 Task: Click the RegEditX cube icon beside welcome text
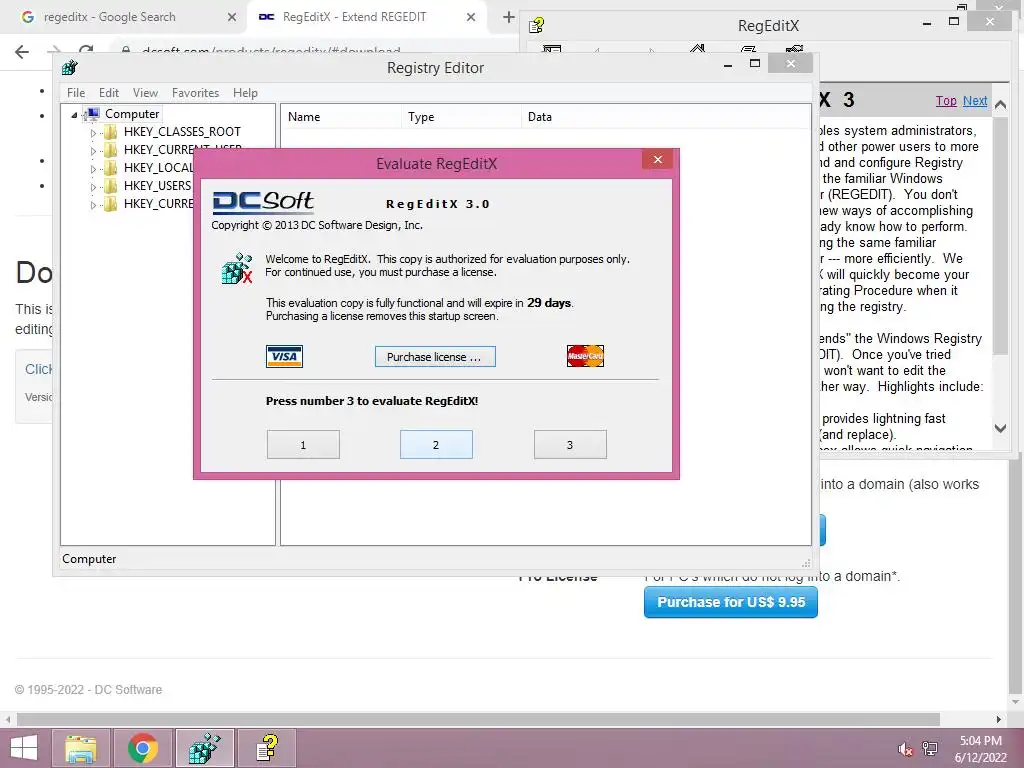236,268
